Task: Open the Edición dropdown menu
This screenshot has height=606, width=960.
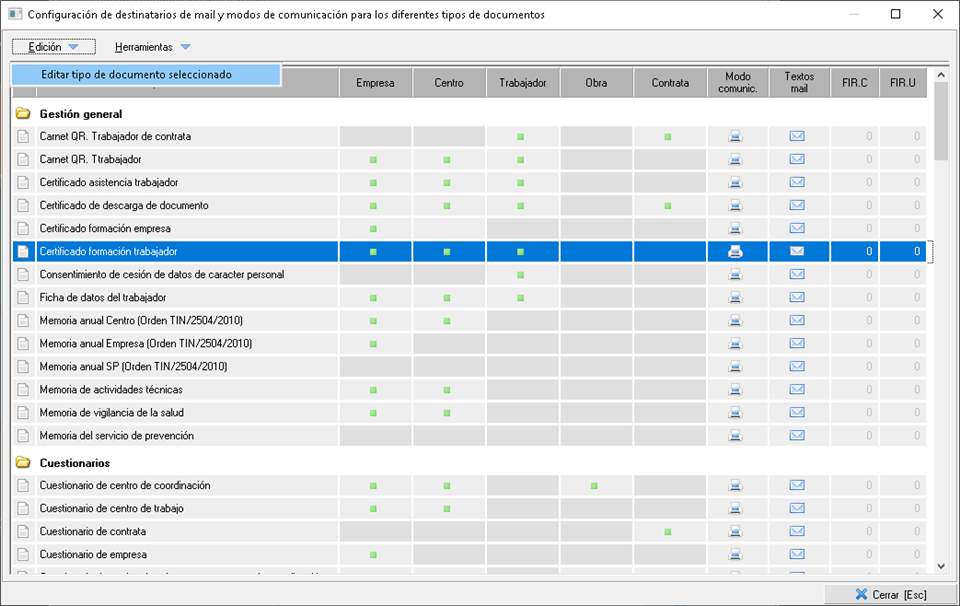Action: 54,47
